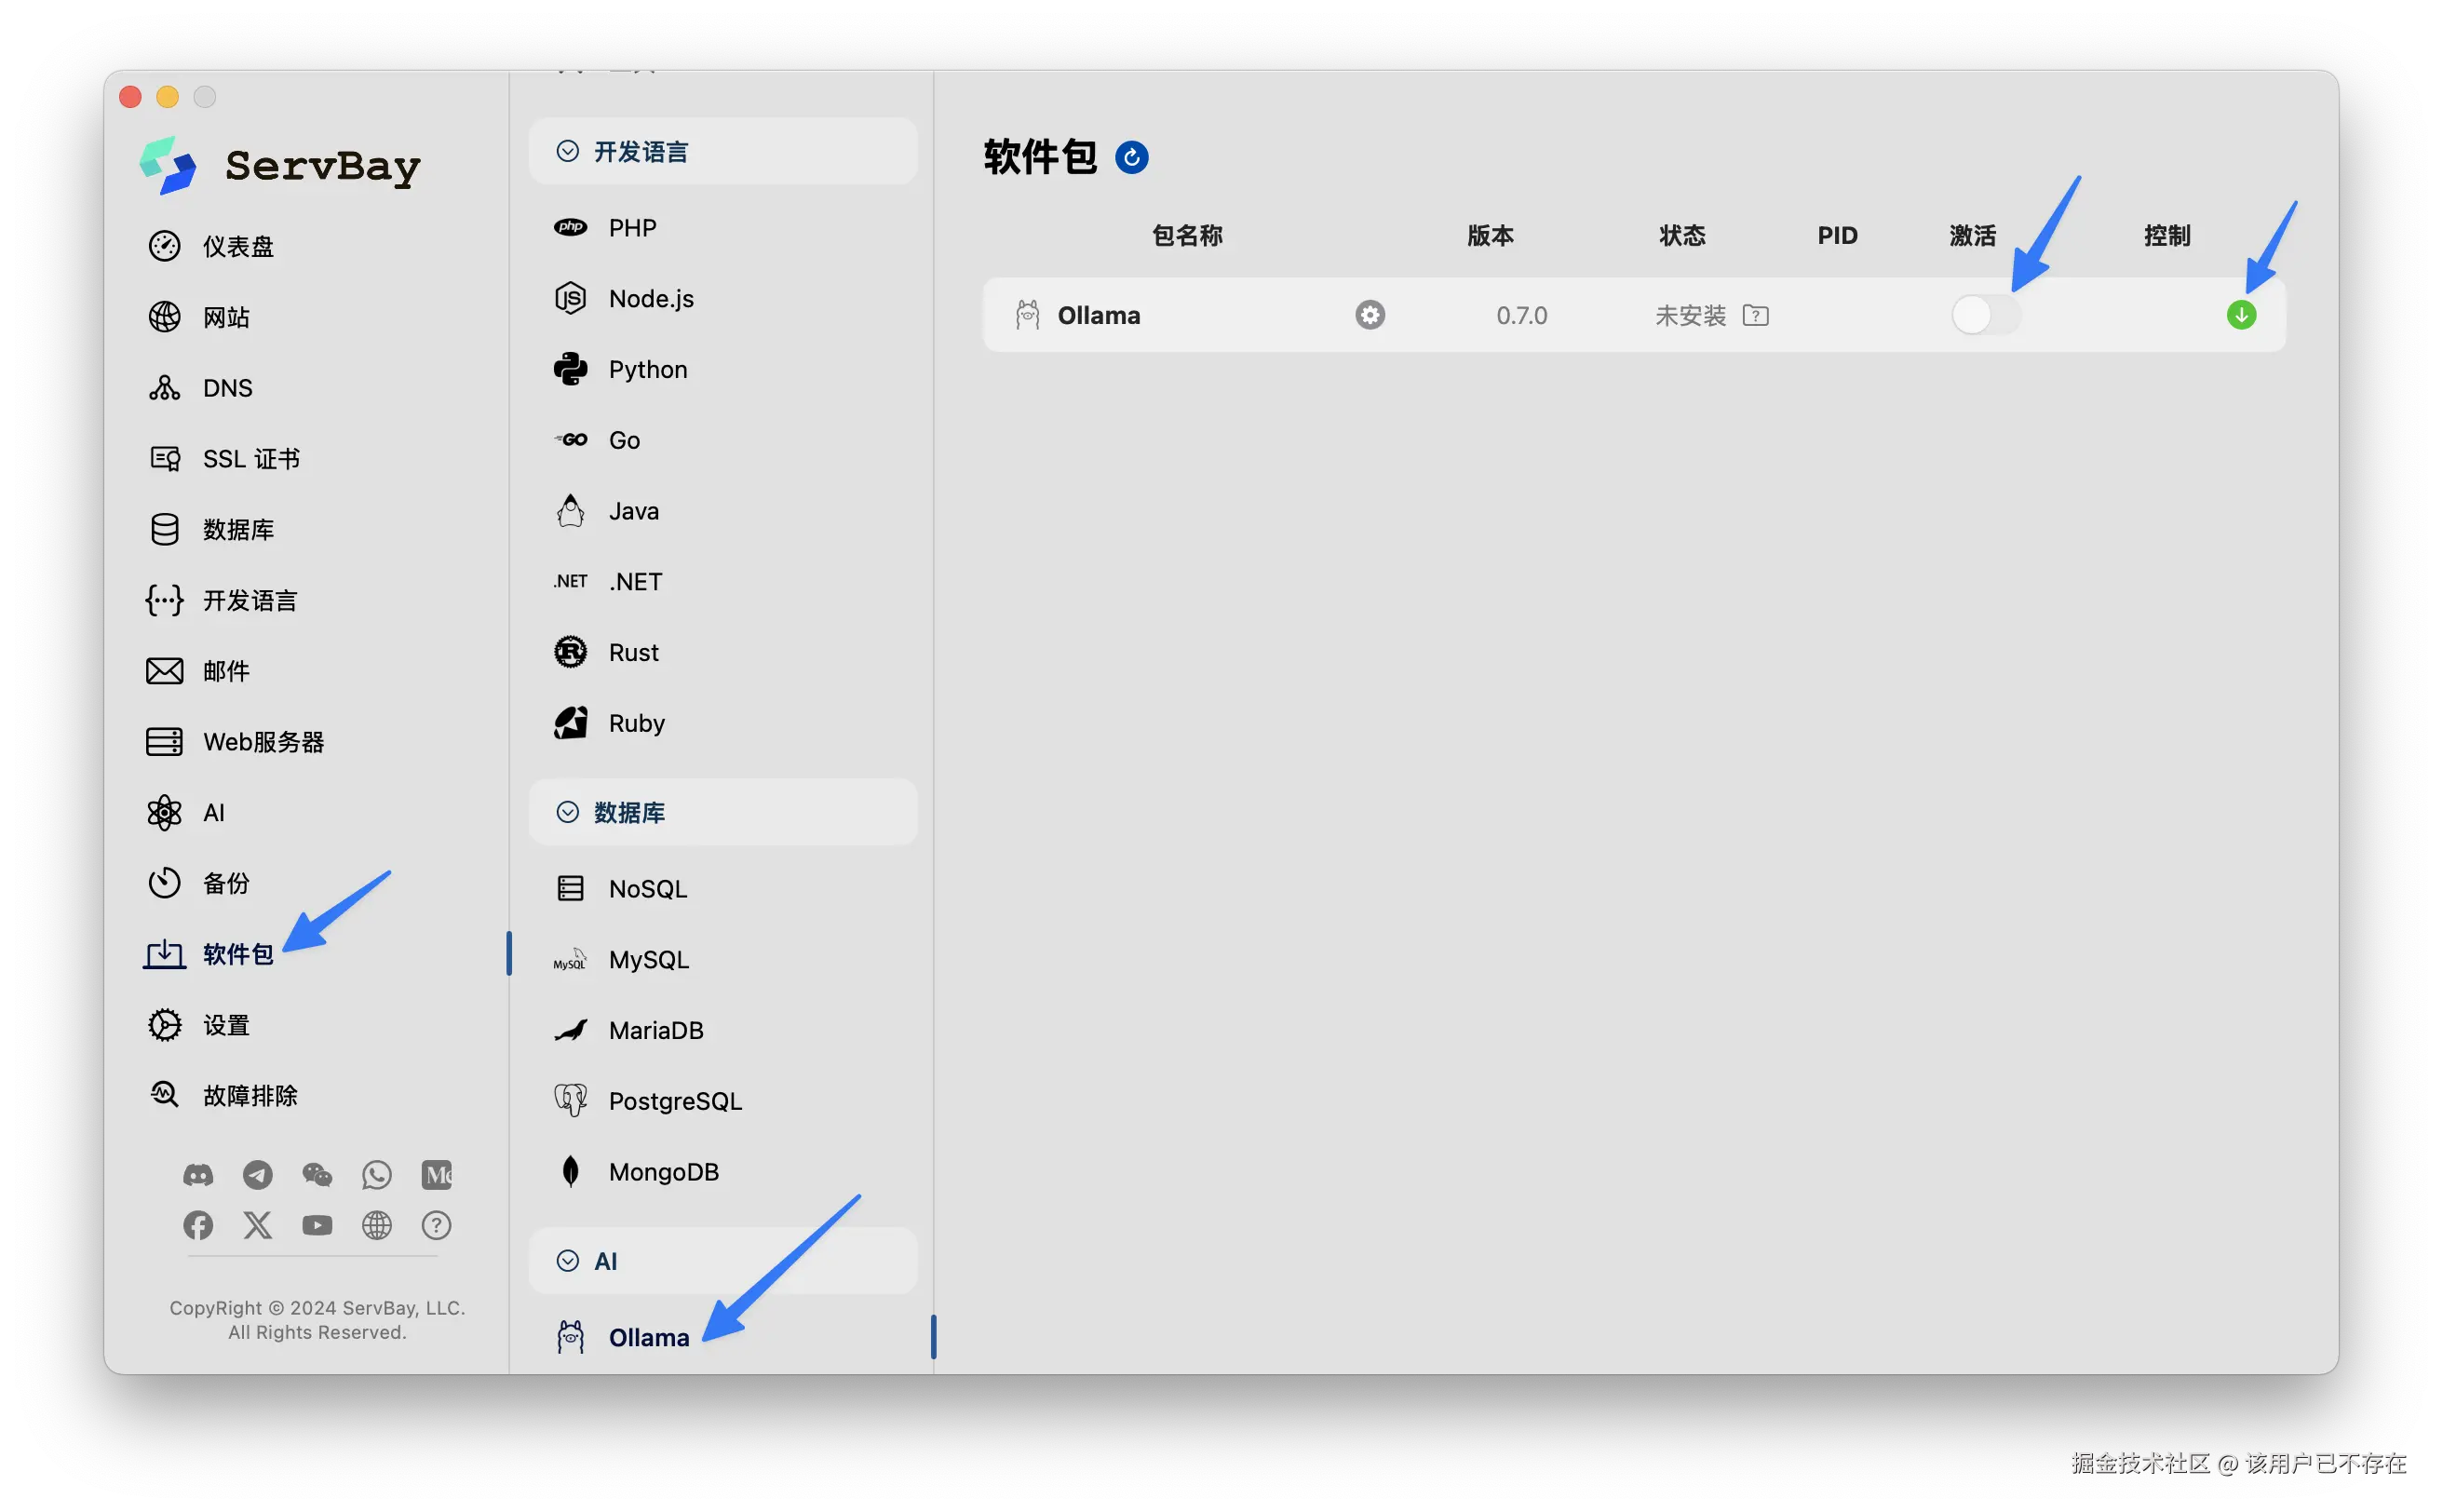
Task: Click the WeChat icon in the sidebar footer
Action: coord(317,1174)
